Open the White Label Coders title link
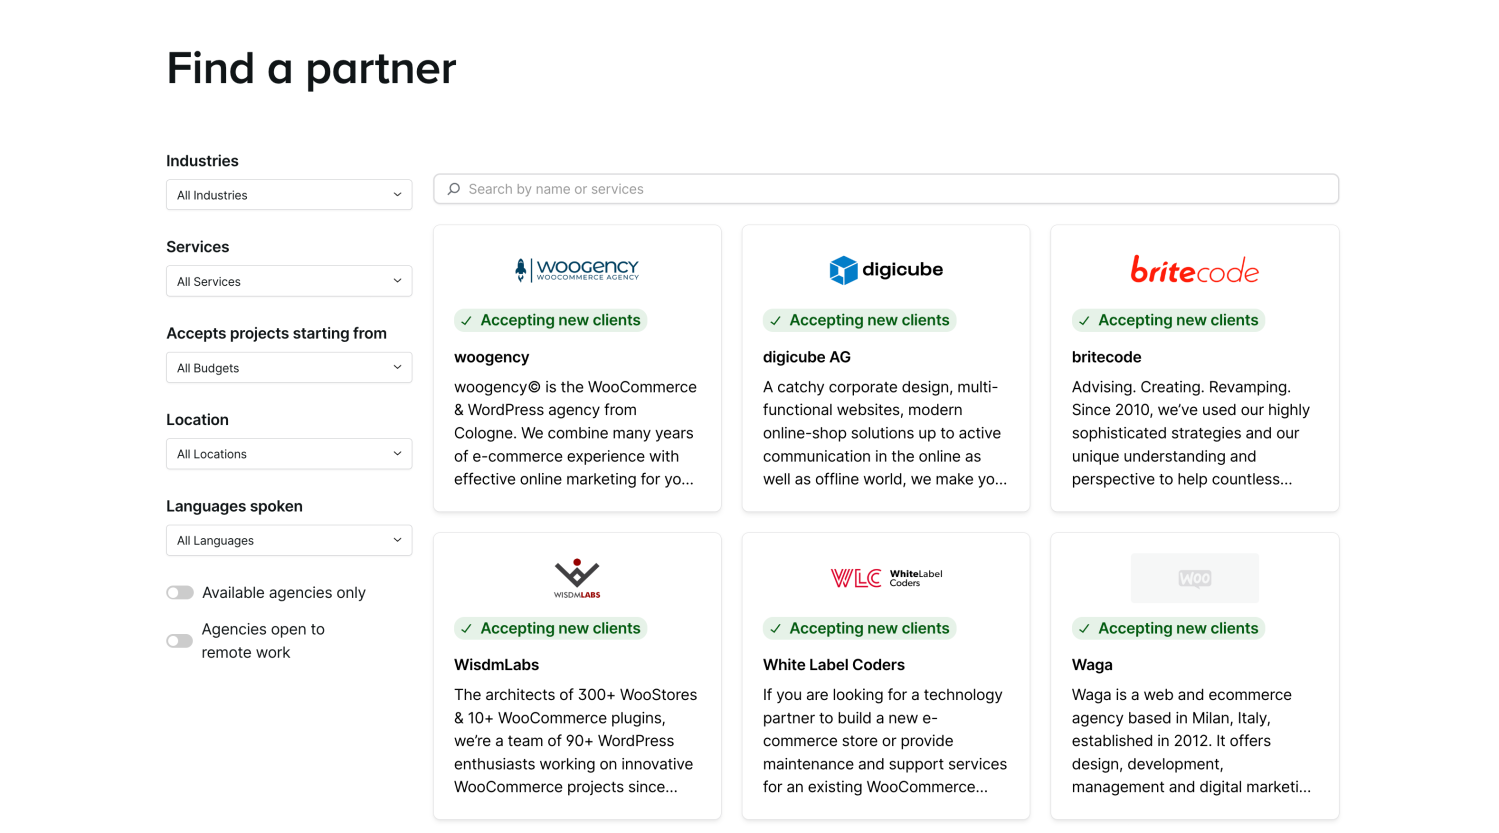The height and width of the screenshot is (833, 1499). (833, 665)
